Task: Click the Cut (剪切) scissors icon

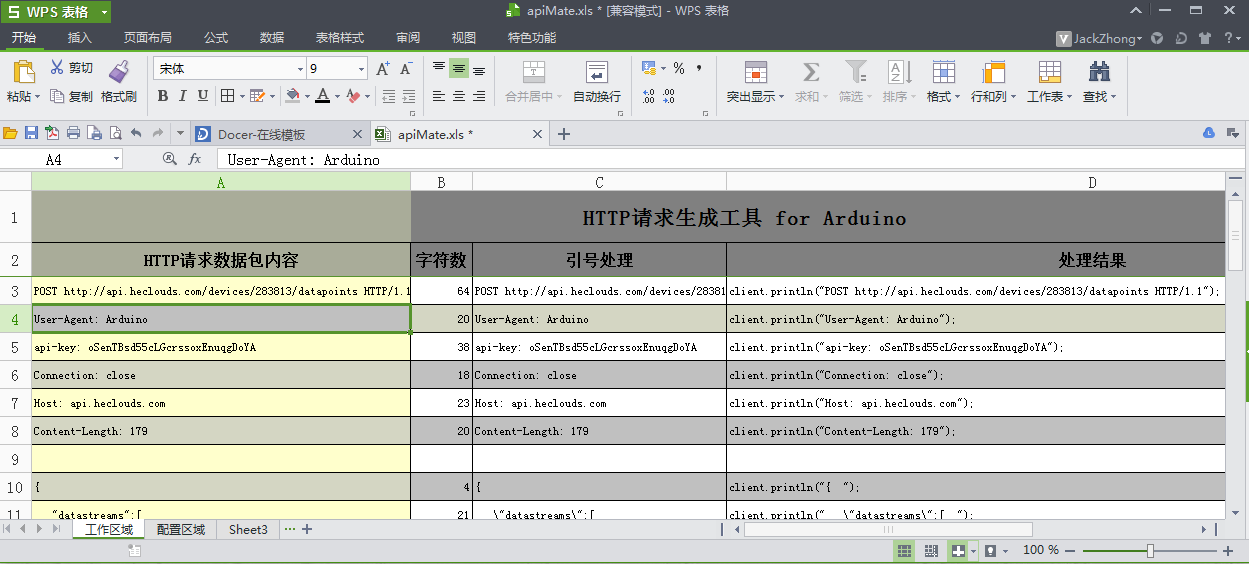Action: pos(57,68)
